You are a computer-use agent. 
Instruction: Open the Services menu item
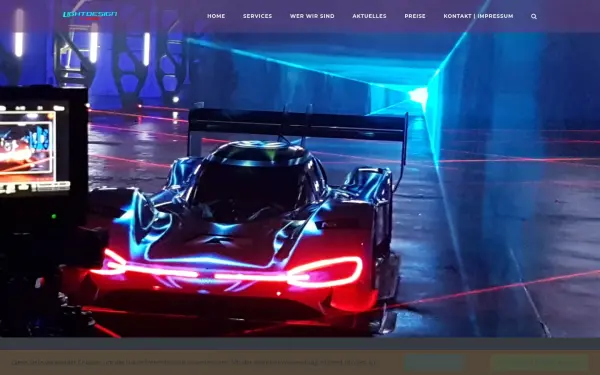coord(258,16)
